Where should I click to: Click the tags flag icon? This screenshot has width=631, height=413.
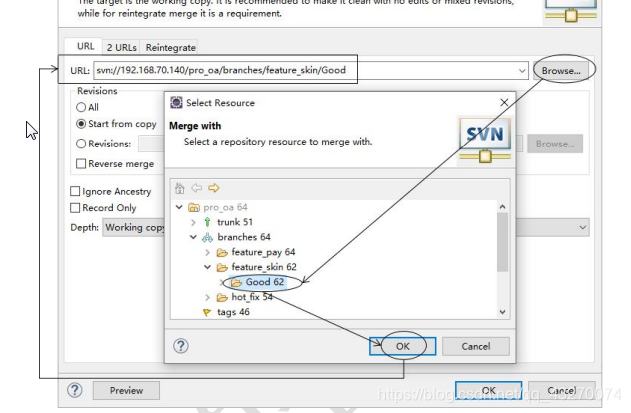[207, 312]
